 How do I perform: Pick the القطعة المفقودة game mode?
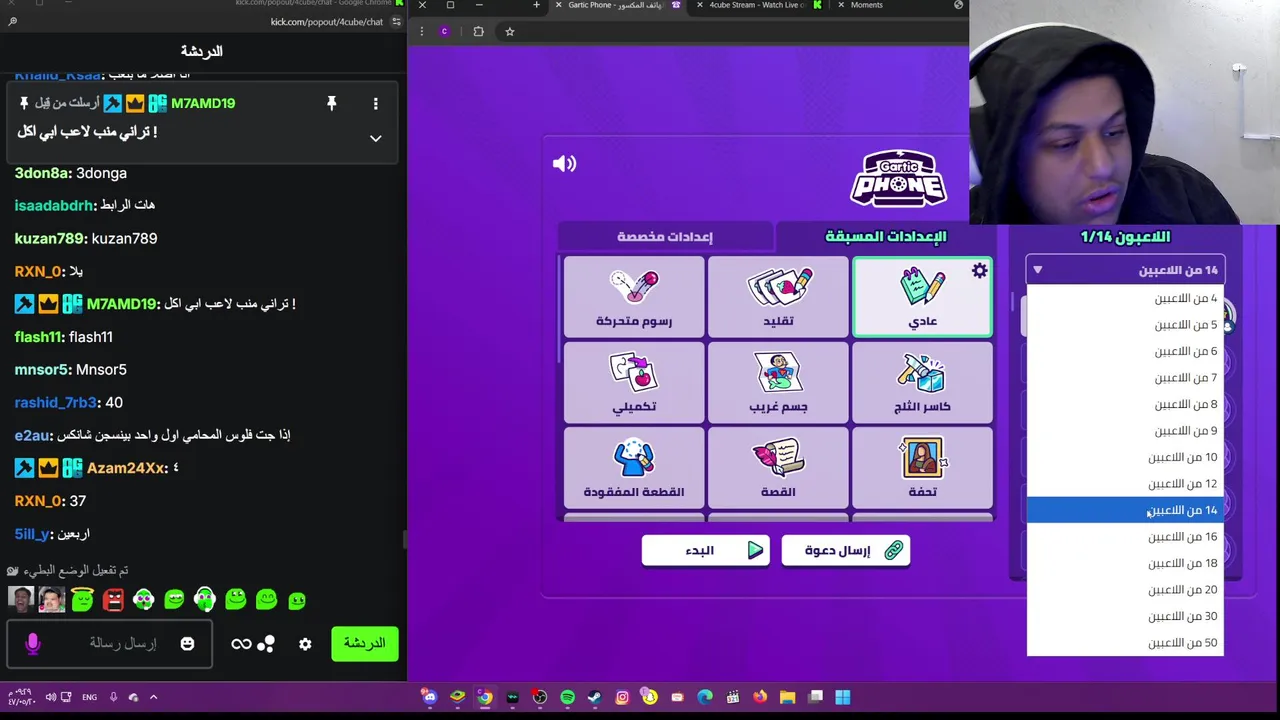[x=634, y=468]
